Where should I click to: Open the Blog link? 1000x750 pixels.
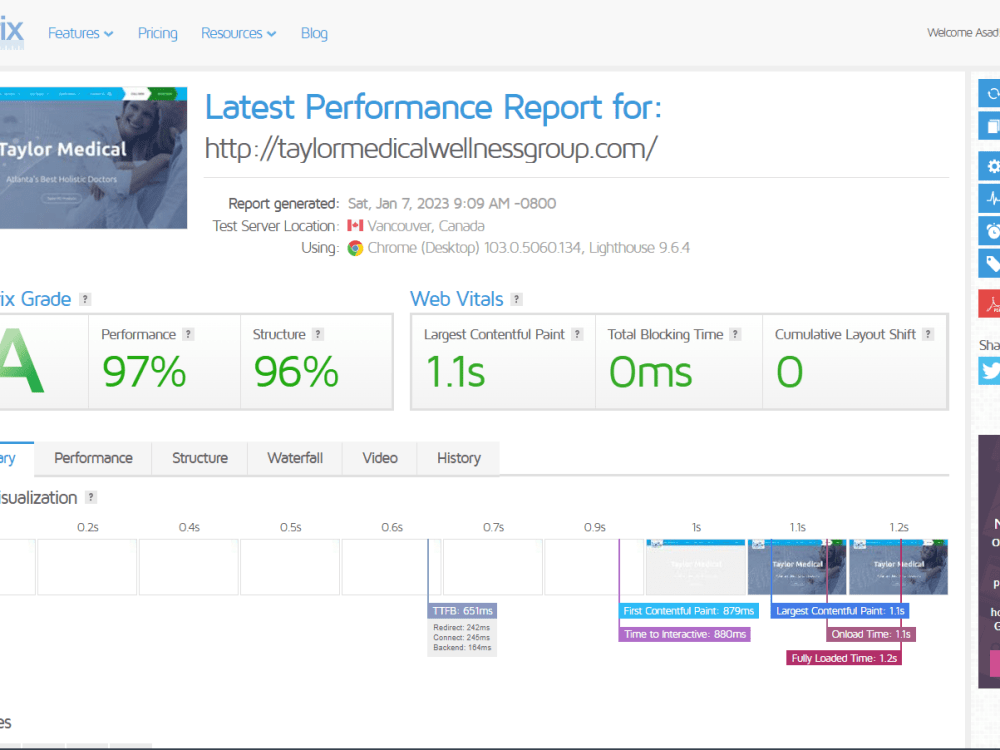click(x=314, y=33)
